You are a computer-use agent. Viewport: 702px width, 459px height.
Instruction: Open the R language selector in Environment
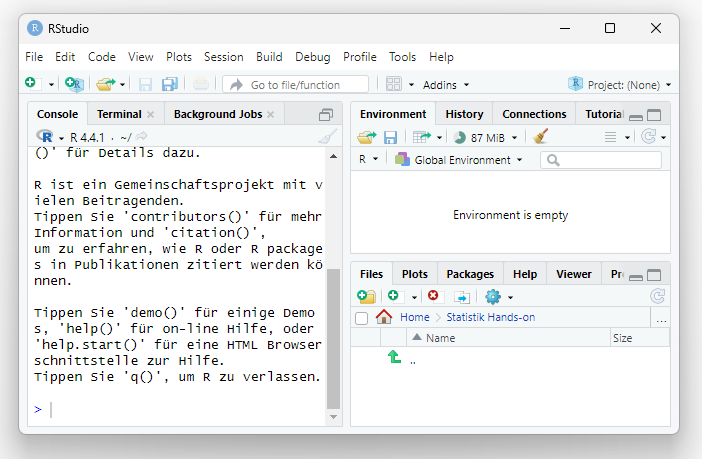coord(368,159)
